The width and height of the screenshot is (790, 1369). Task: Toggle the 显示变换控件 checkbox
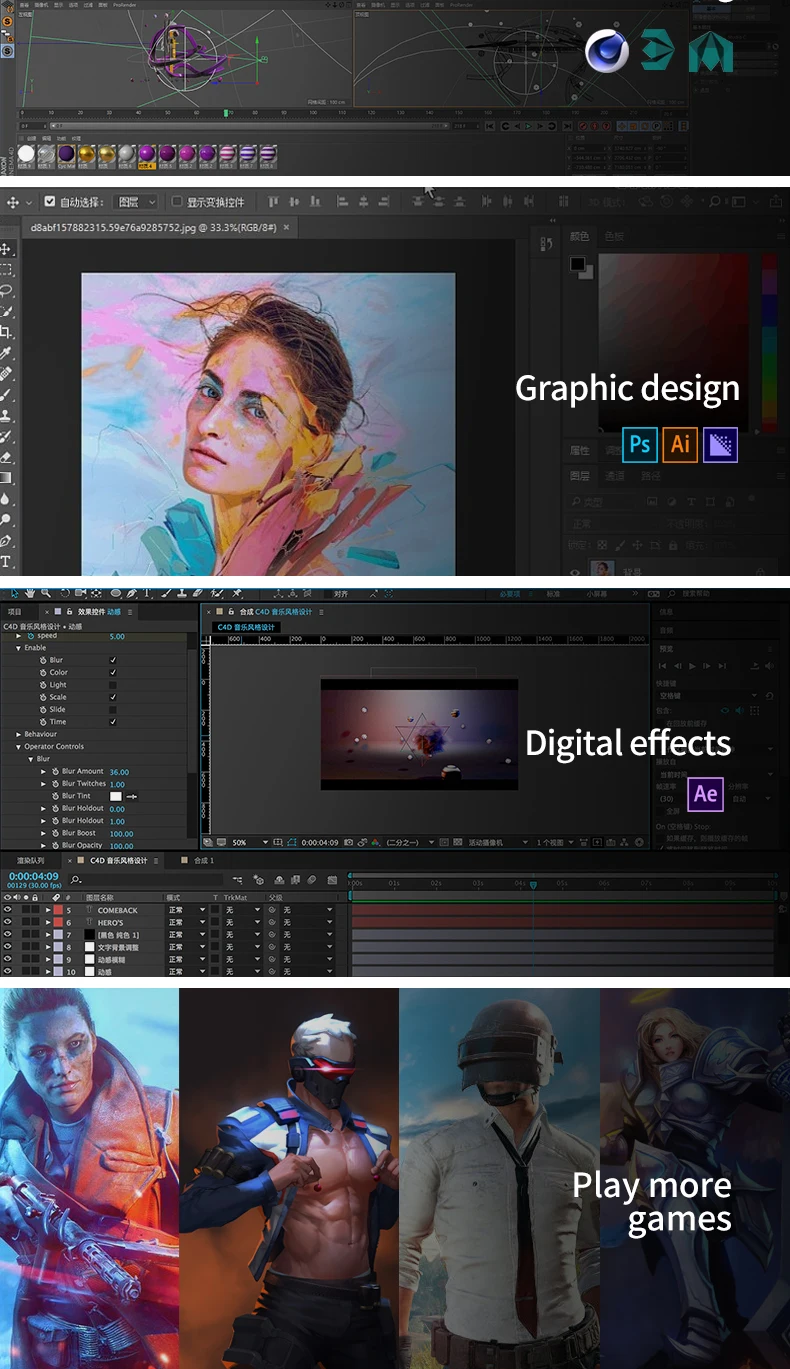pyautogui.click(x=177, y=201)
